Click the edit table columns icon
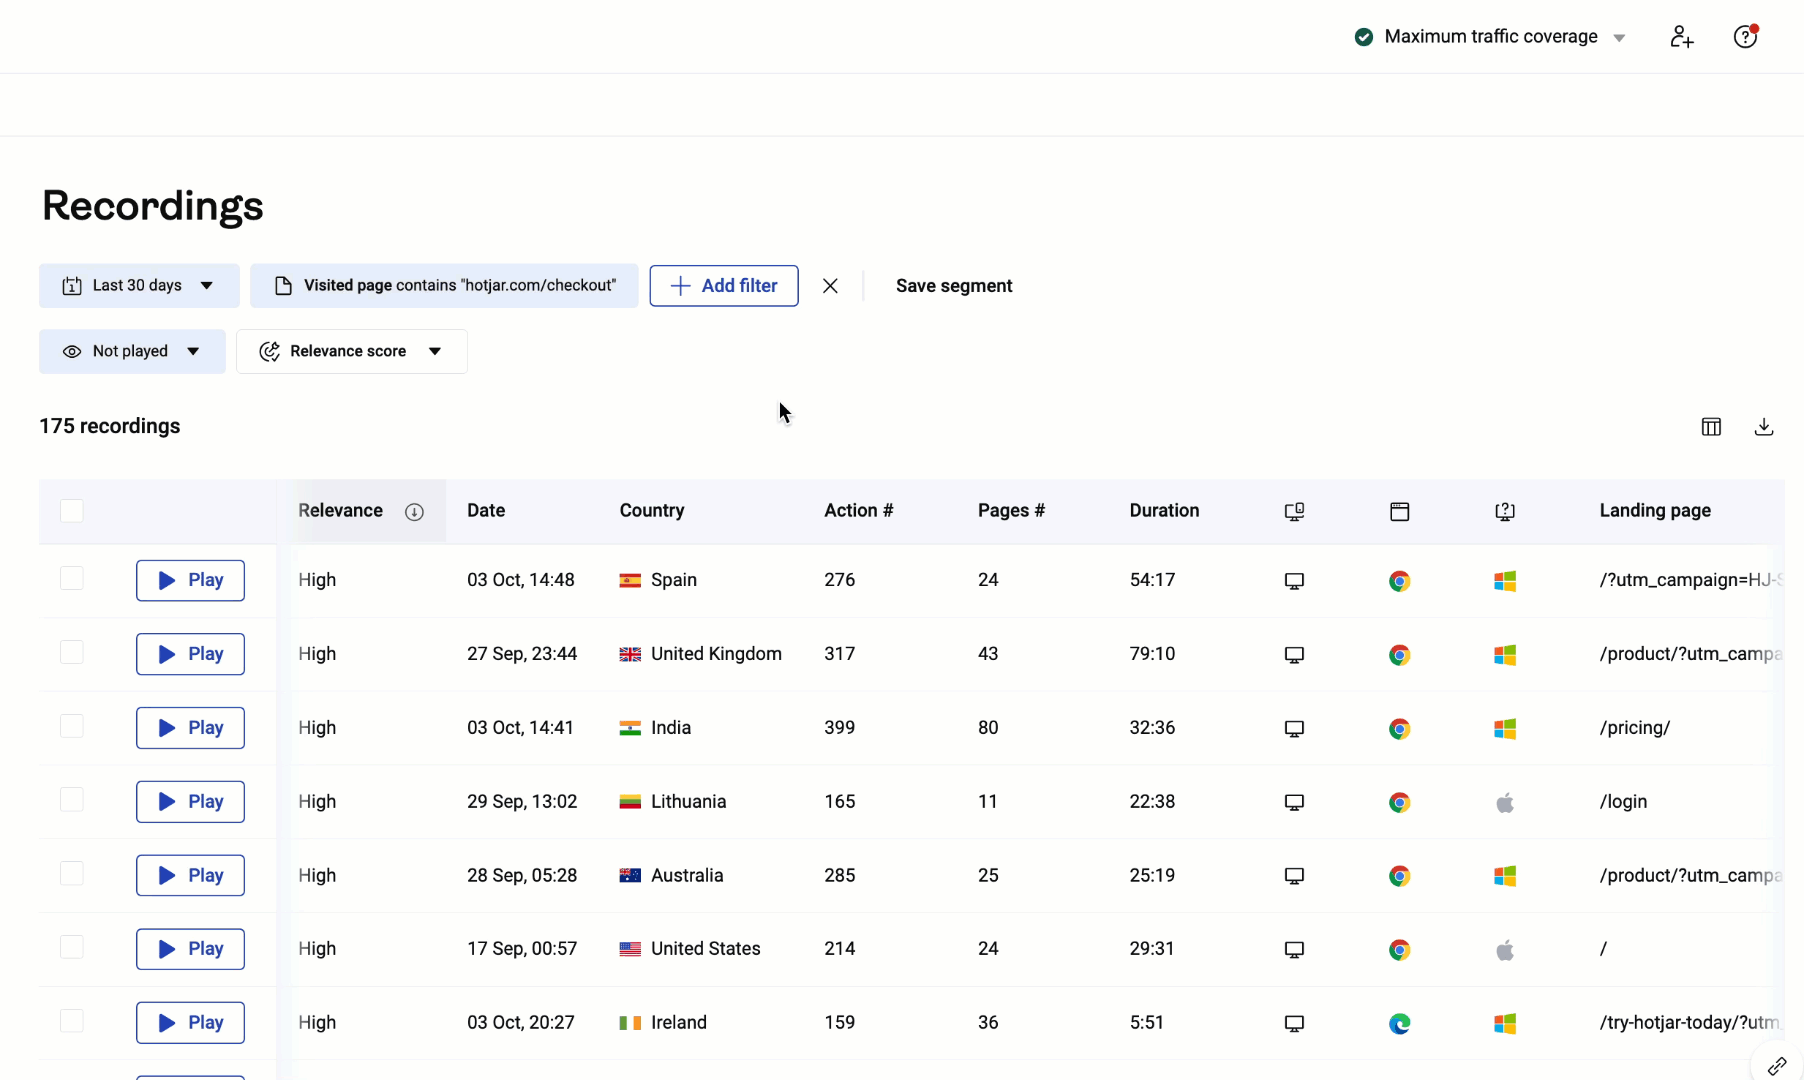 tap(1711, 427)
